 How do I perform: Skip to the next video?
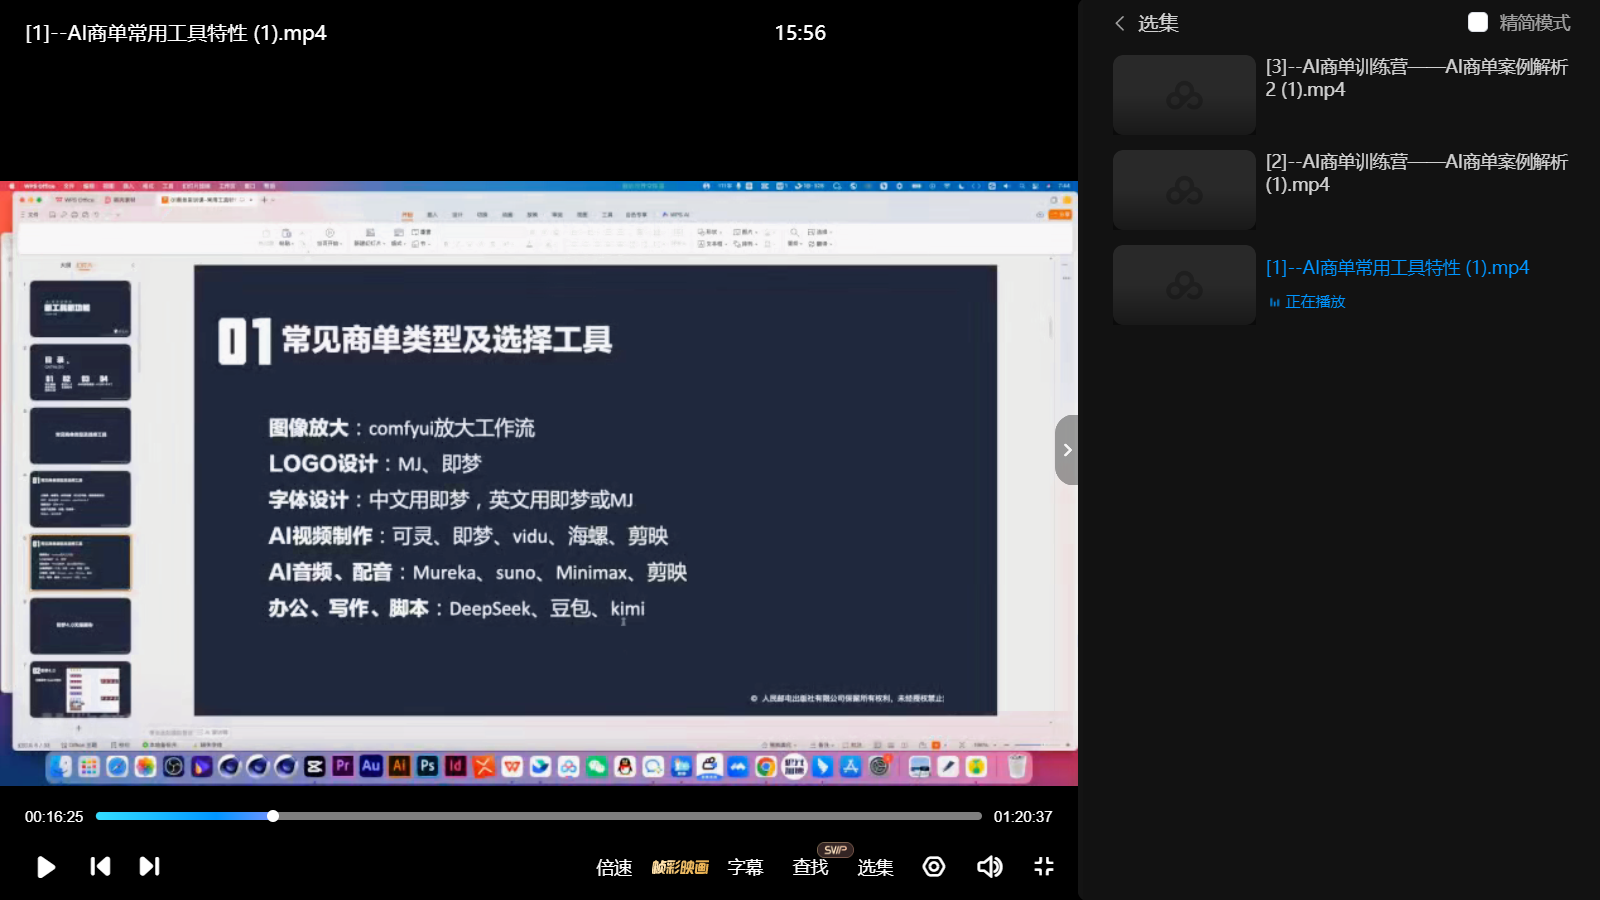tap(149, 867)
